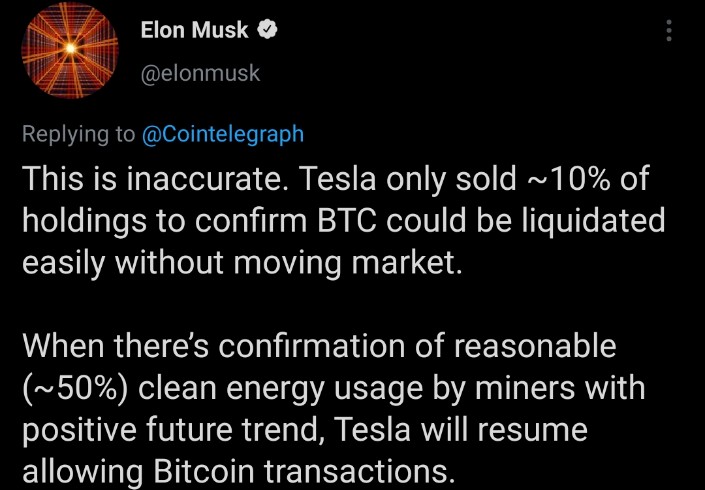Open the @elonmusk handle profile
This screenshot has width=705, height=490.
[x=201, y=73]
